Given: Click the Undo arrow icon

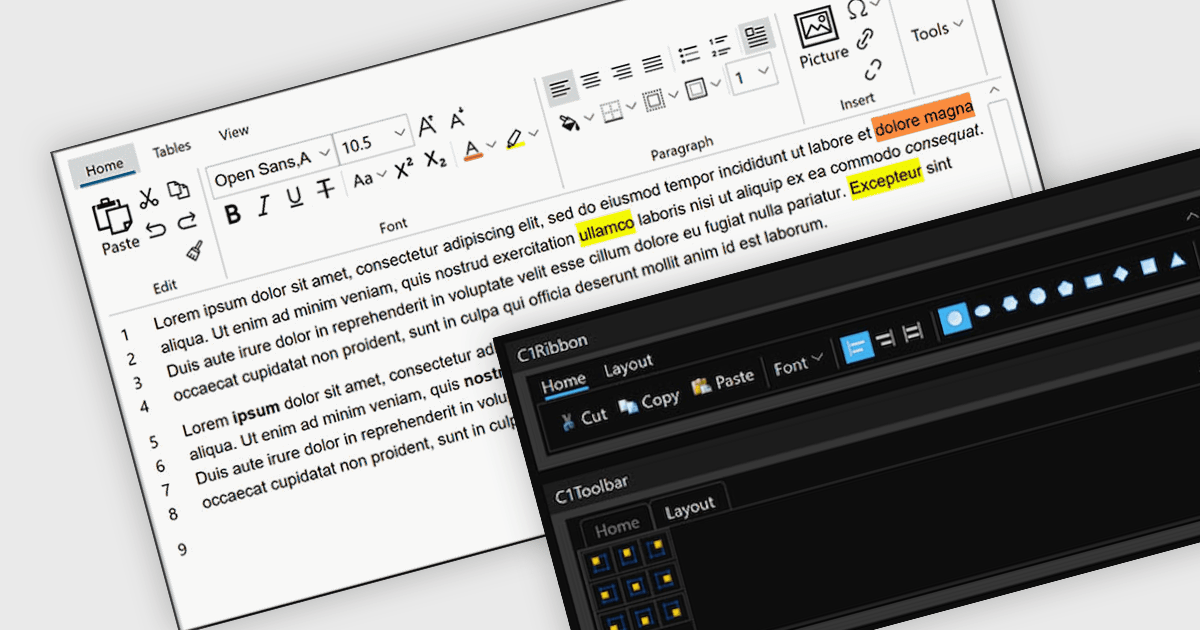Looking at the screenshot, I should point(156,230).
